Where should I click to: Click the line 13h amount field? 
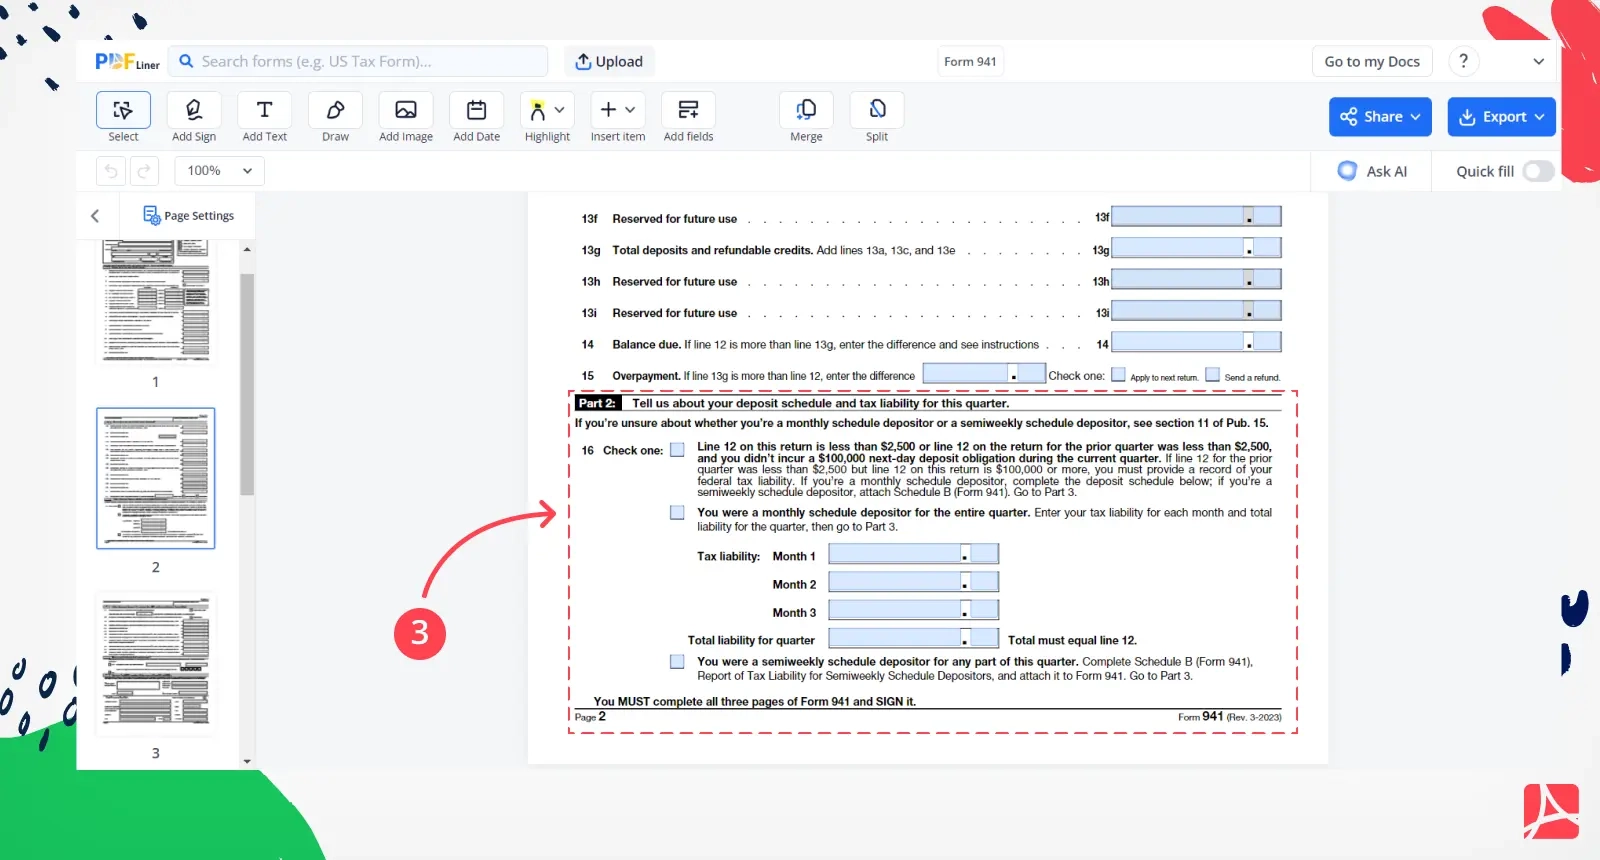click(1177, 279)
